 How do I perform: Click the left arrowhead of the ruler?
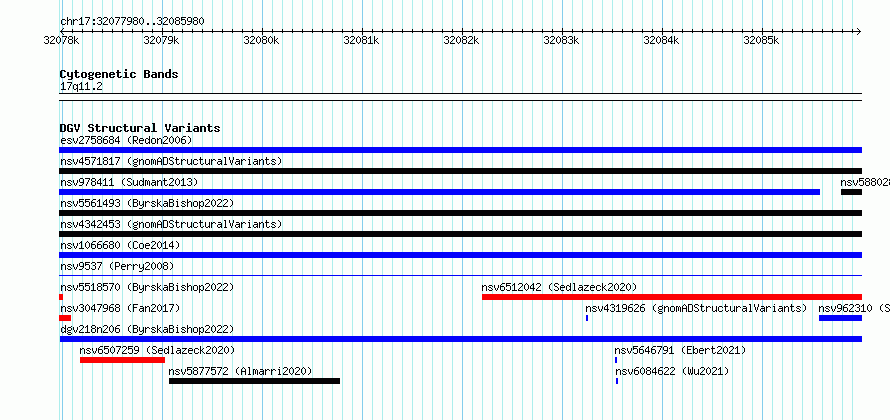(62, 31)
